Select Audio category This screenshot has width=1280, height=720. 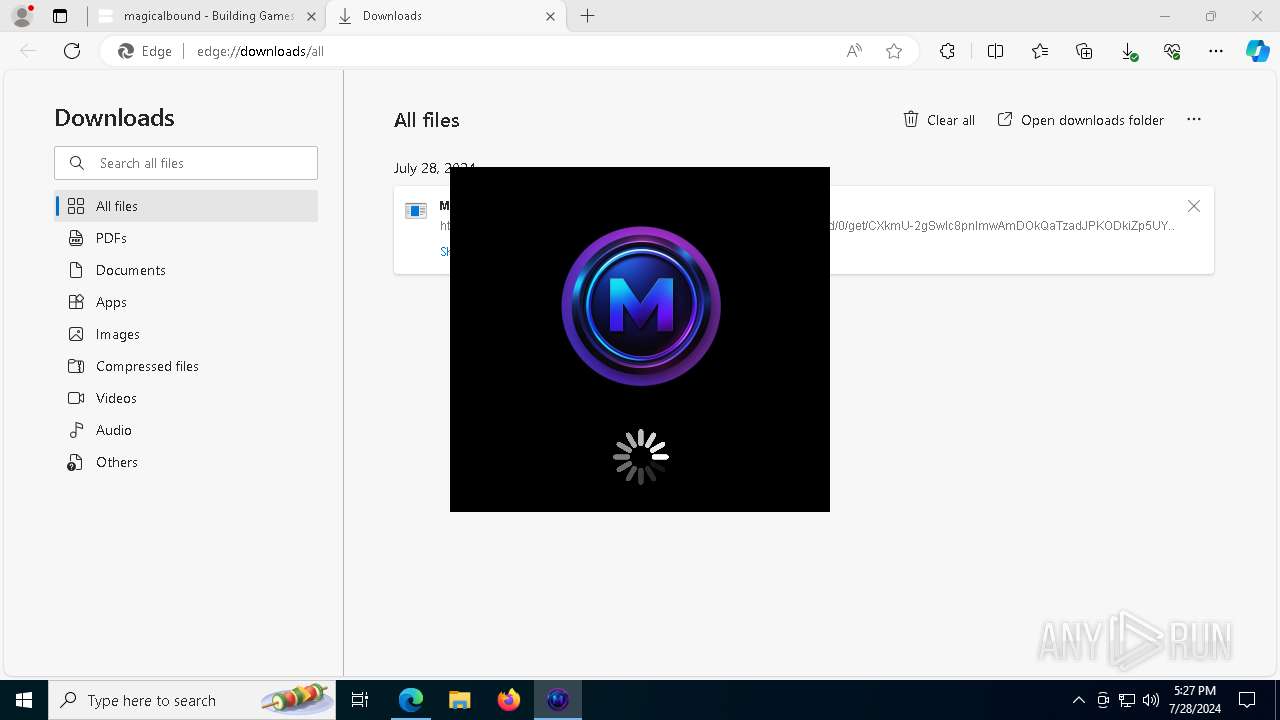[187, 430]
